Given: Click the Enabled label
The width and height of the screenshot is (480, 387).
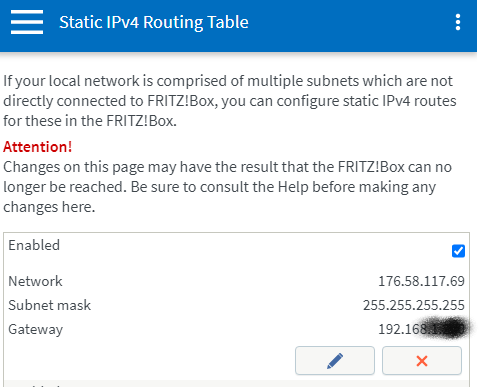Looking at the screenshot, I should tap(34, 245).
